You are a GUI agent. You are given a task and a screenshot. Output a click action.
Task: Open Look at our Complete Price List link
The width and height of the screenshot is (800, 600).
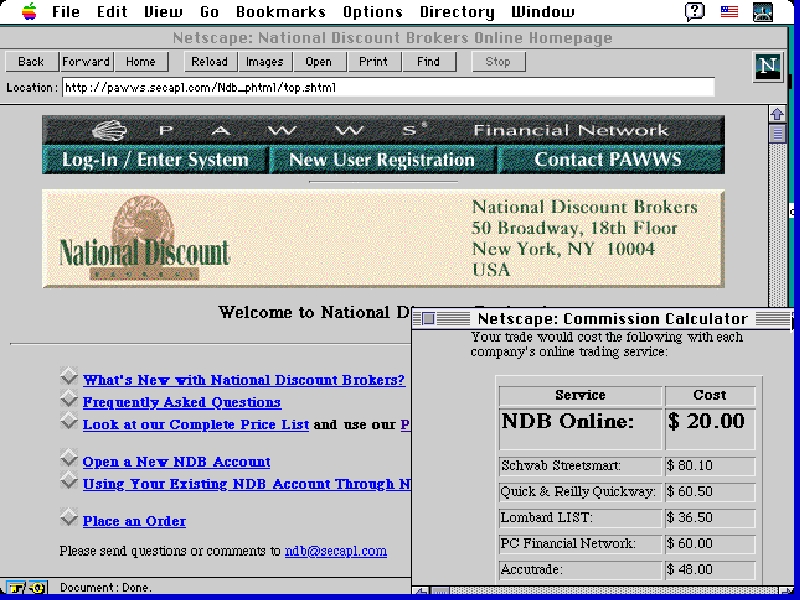pyautogui.click(x=196, y=424)
